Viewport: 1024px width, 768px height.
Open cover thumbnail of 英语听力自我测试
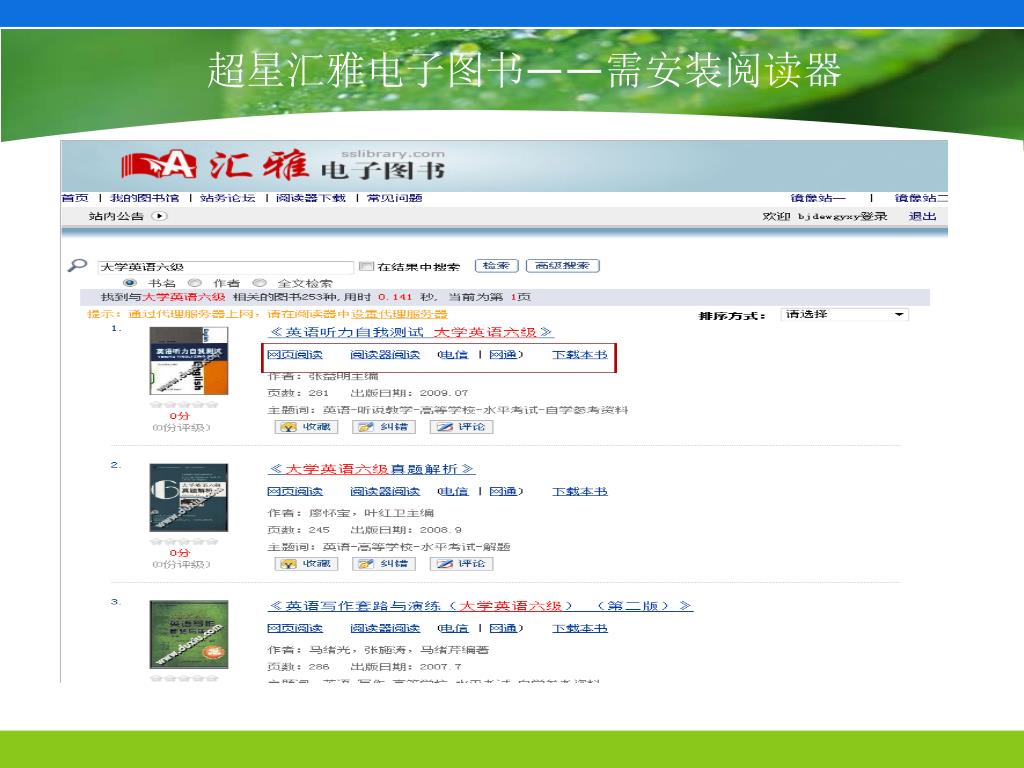[x=189, y=361]
